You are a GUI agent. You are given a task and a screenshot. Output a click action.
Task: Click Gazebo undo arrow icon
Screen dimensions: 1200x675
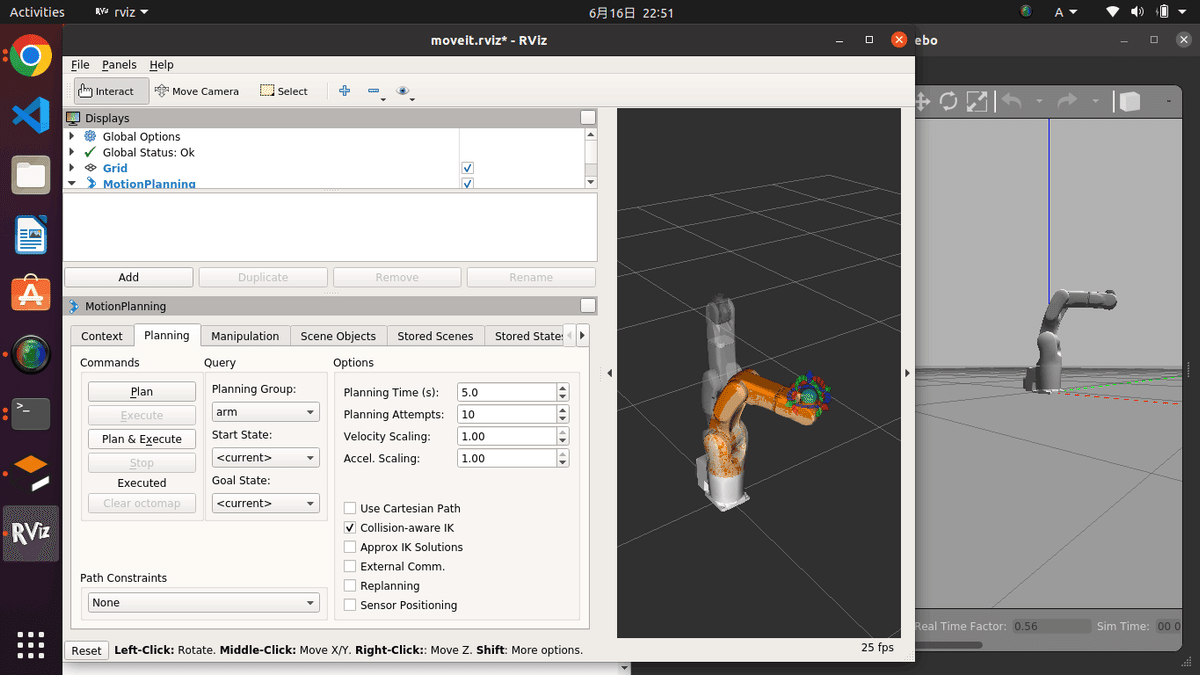click(x=1011, y=101)
